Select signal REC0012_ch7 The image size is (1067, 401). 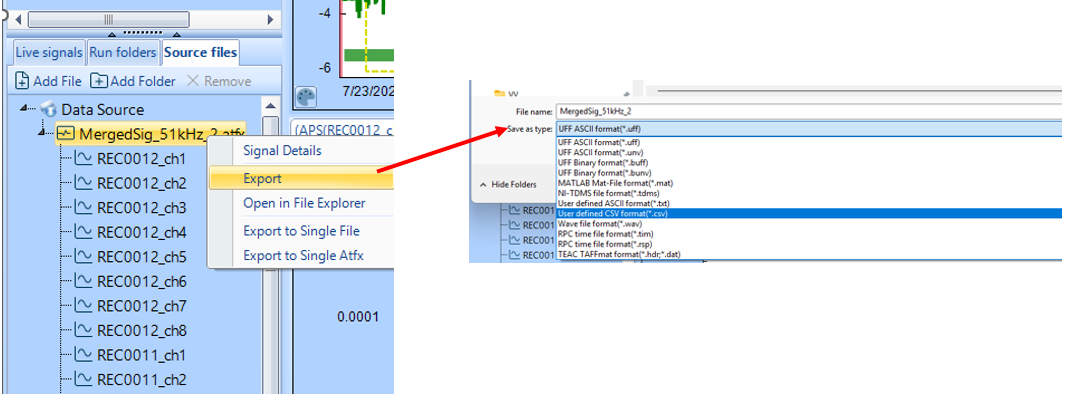142,306
